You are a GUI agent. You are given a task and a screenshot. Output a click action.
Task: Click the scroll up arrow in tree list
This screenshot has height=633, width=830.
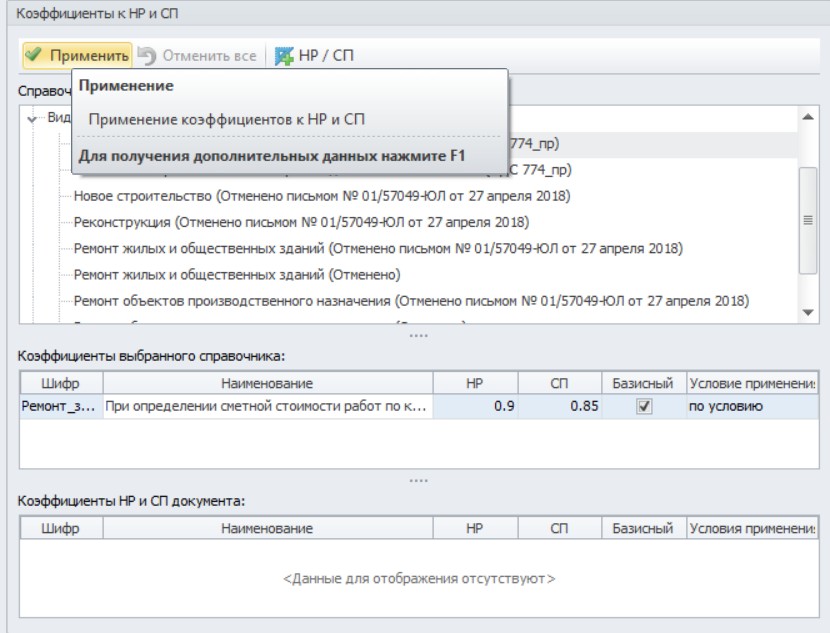coord(808,117)
